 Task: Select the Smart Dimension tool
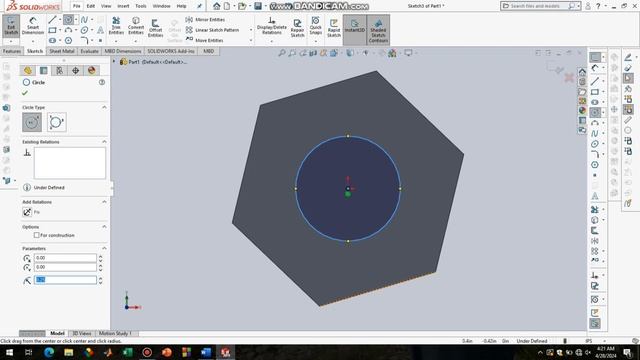point(33,26)
